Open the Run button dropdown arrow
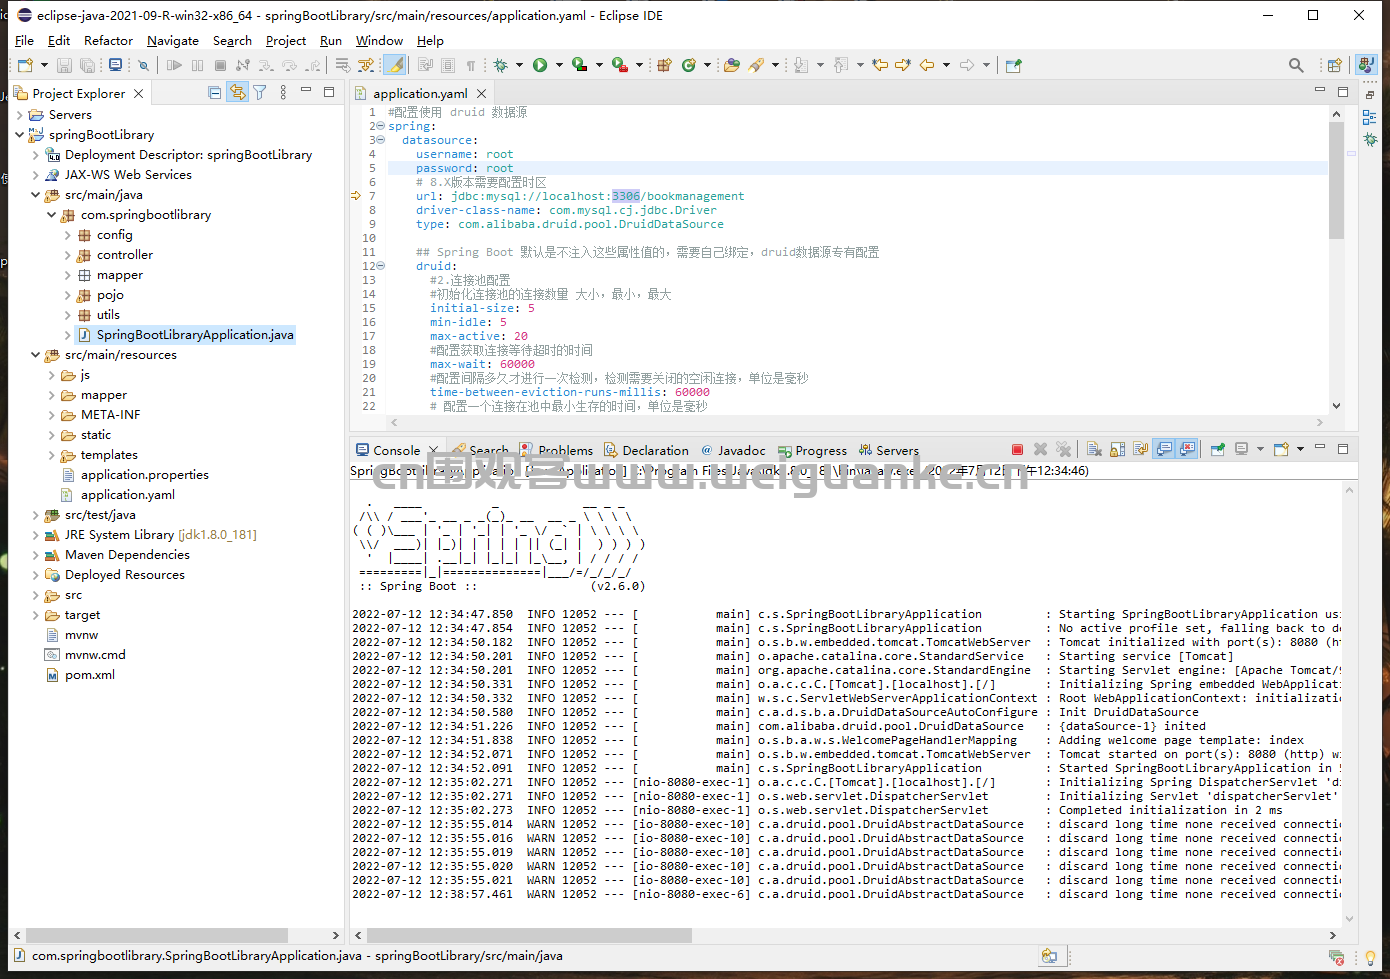The width and height of the screenshot is (1390, 979). [559, 65]
